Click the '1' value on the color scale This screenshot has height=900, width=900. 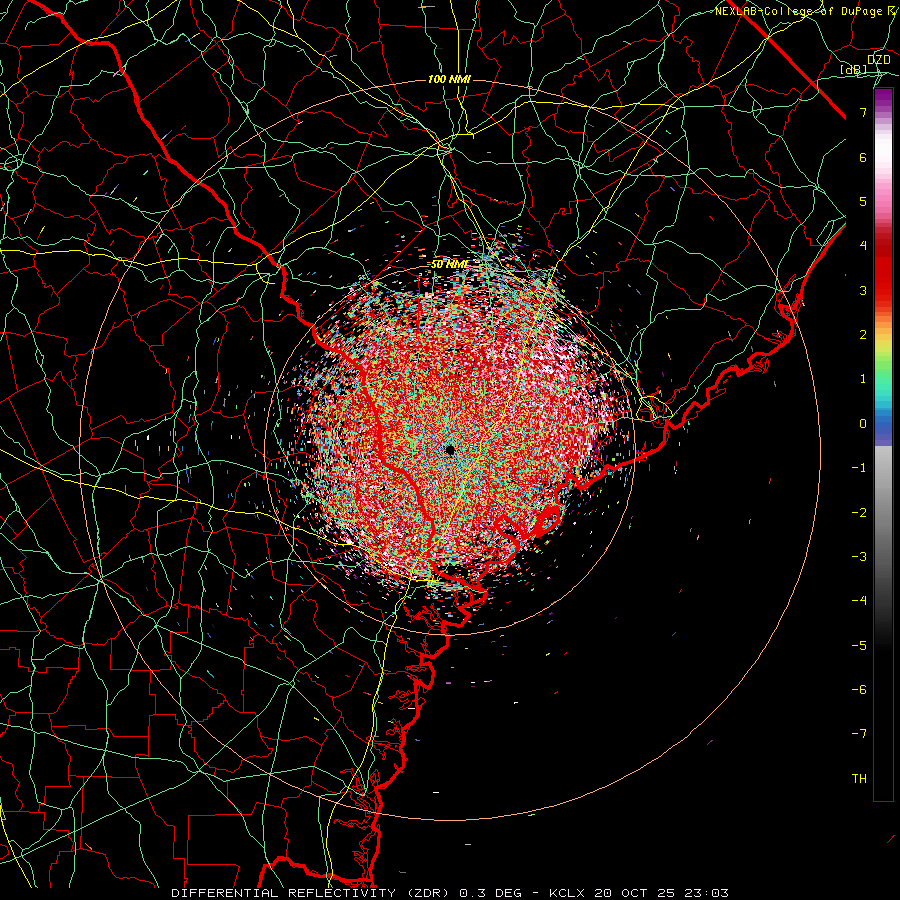(863, 379)
